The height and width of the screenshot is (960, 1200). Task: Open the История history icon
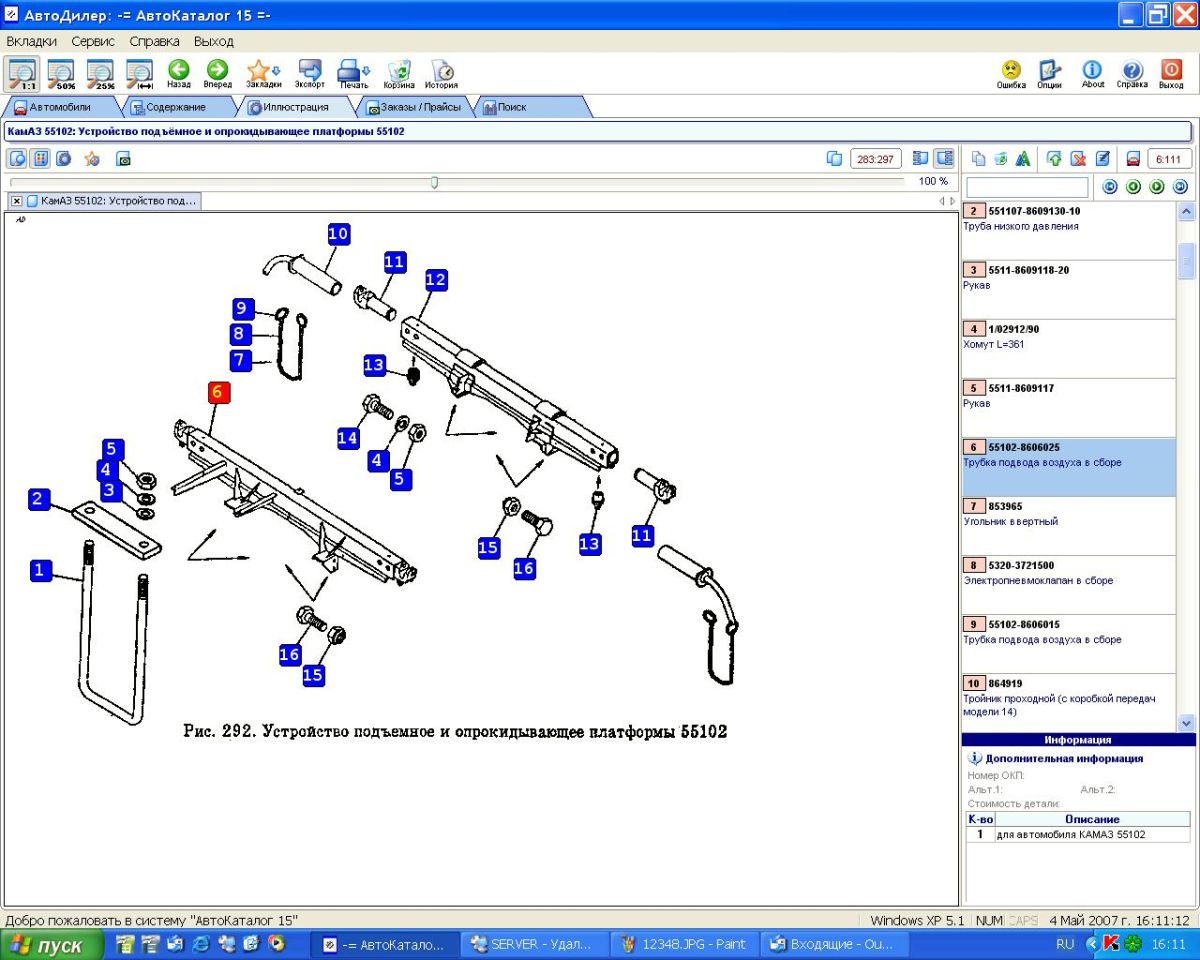click(441, 72)
